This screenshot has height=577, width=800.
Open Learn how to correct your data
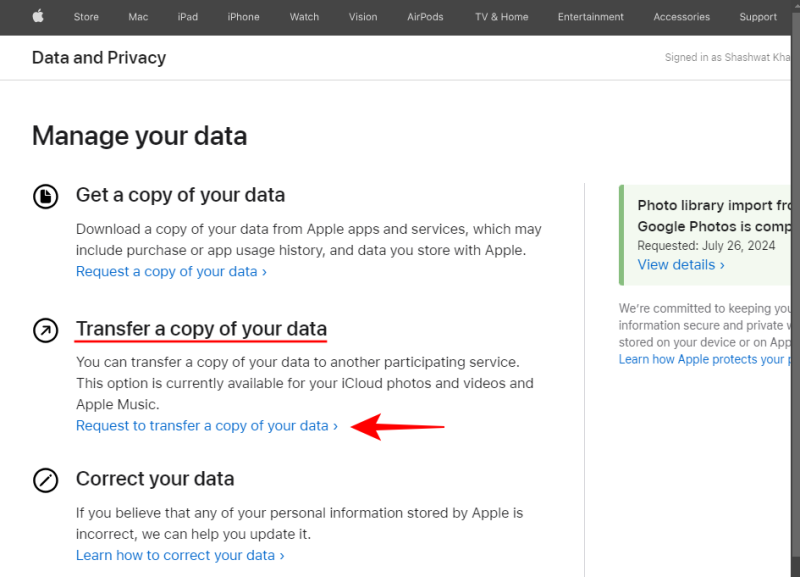pyautogui.click(x=180, y=555)
